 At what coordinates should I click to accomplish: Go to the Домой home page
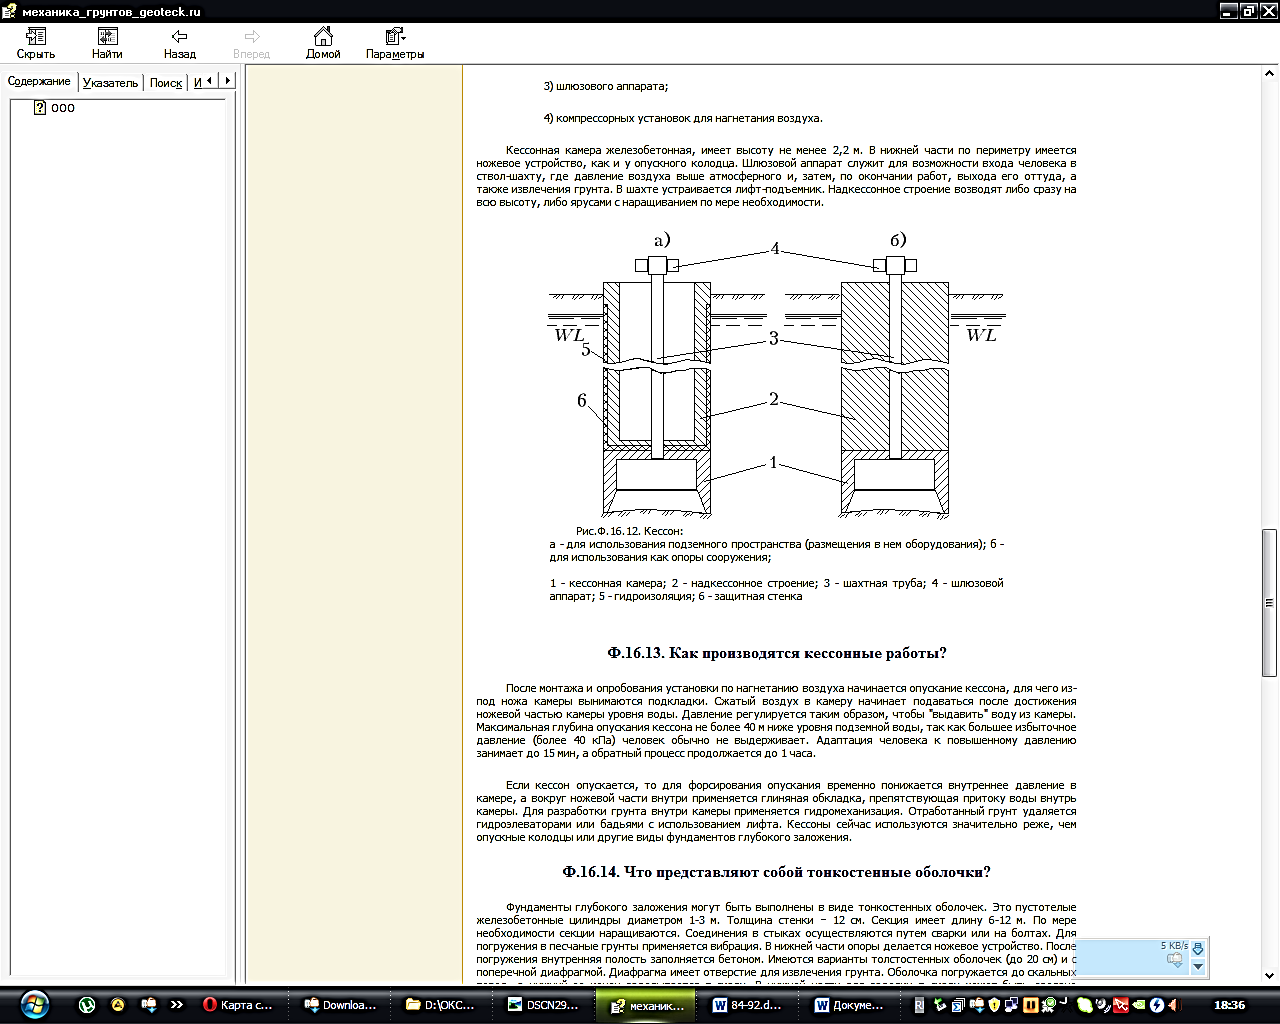pos(323,44)
